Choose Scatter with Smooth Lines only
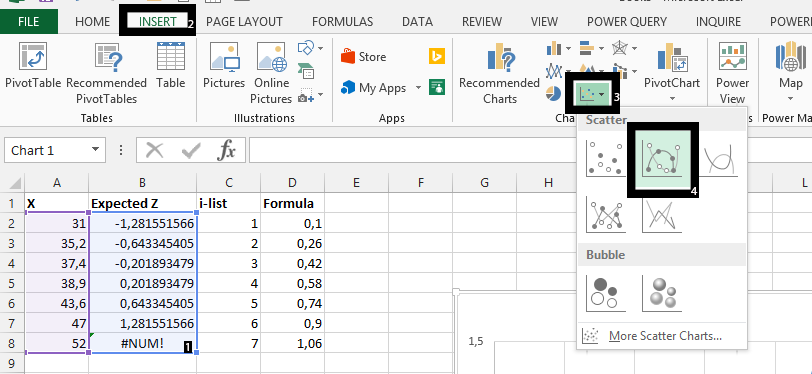812x374 pixels. [x=720, y=159]
